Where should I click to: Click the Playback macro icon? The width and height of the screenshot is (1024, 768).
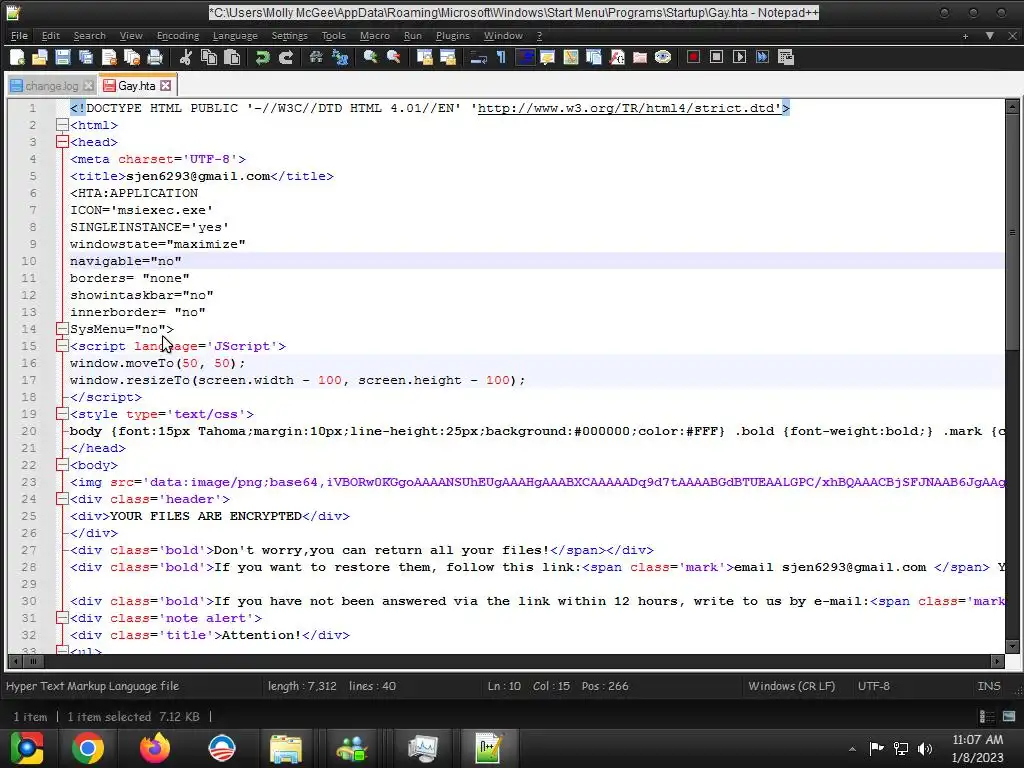pyautogui.click(x=739, y=57)
